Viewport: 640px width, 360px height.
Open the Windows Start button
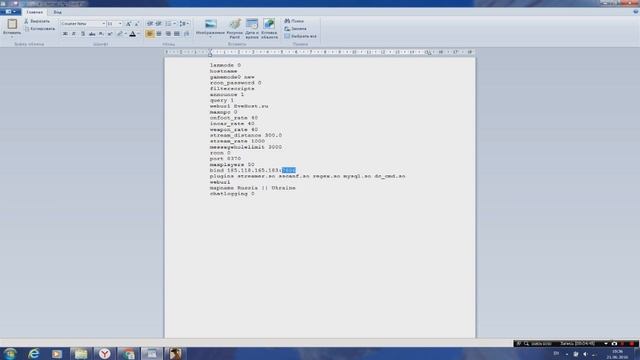[x=10, y=353]
